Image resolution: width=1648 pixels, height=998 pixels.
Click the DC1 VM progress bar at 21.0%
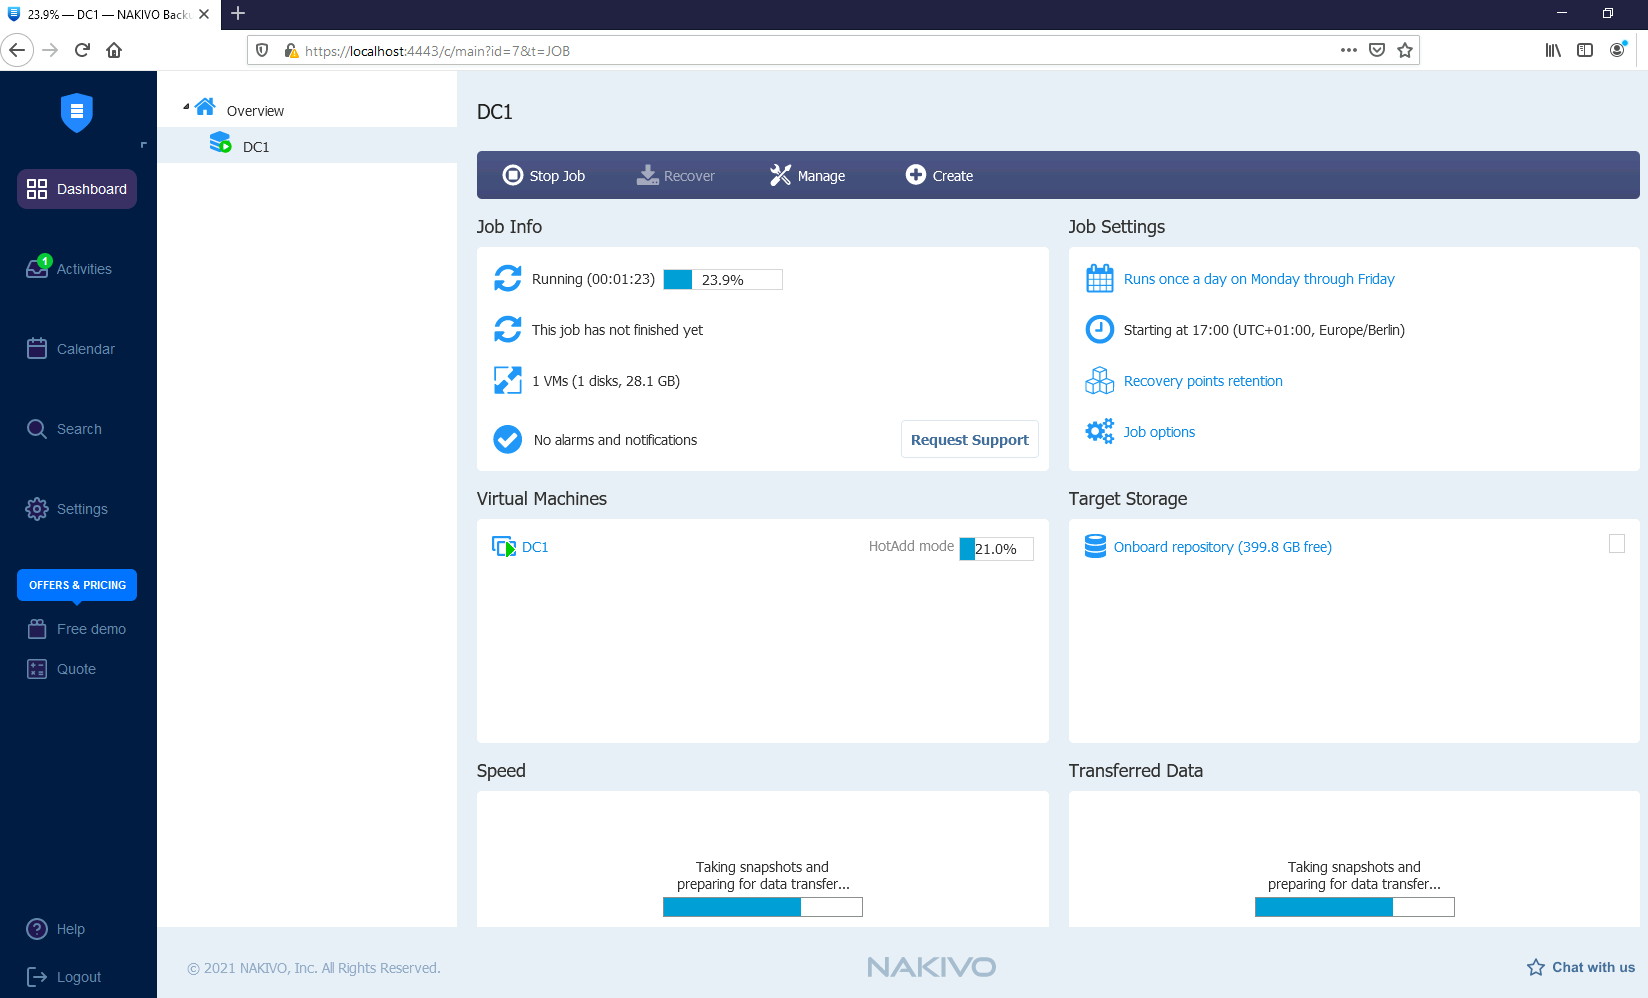click(997, 548)
